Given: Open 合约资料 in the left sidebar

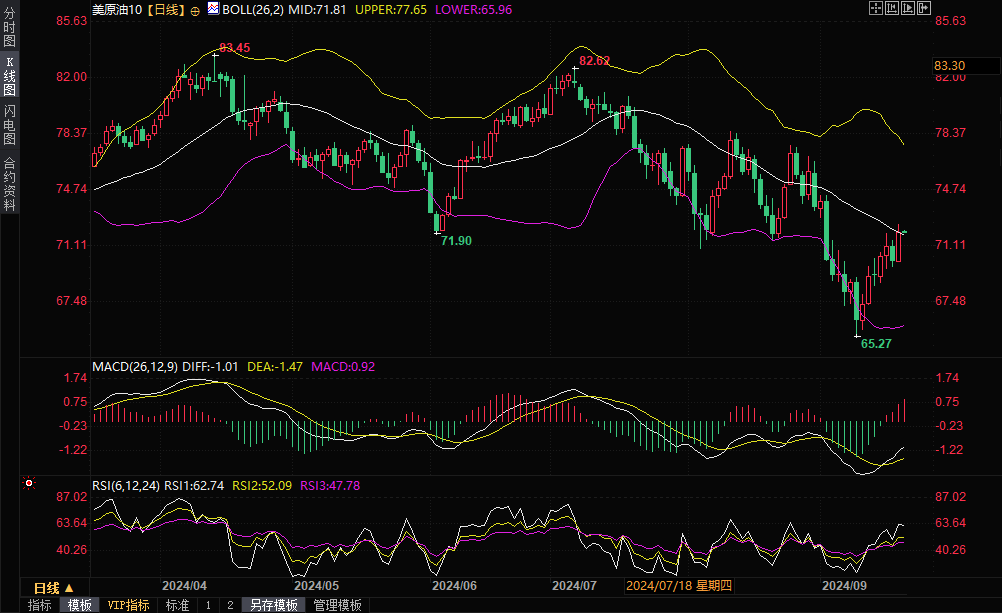Looking at the screenshot, I should [9, 183].
